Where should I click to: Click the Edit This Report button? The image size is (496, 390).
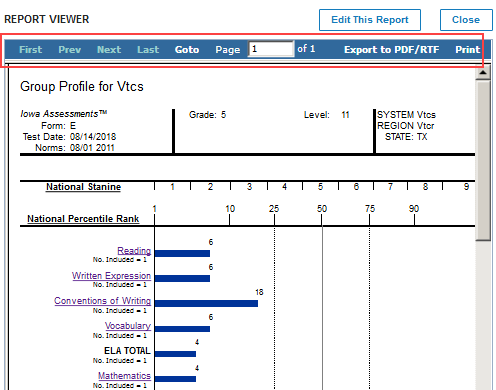pos(370,20)
